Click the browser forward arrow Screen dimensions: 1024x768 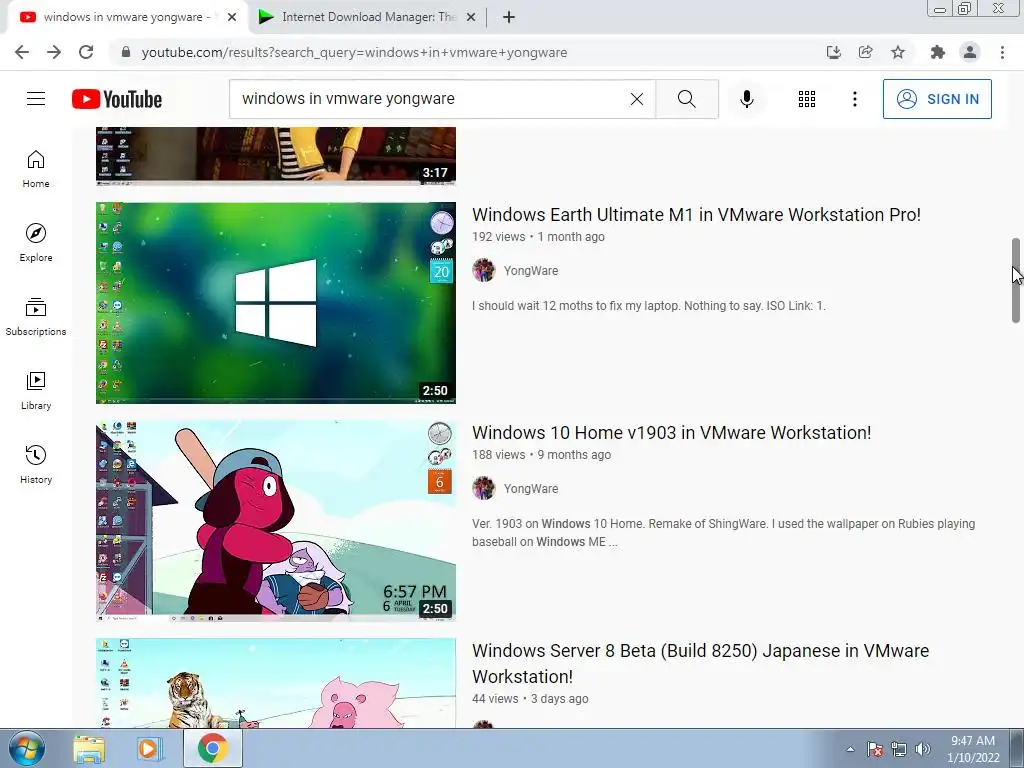tap(54, 52)
